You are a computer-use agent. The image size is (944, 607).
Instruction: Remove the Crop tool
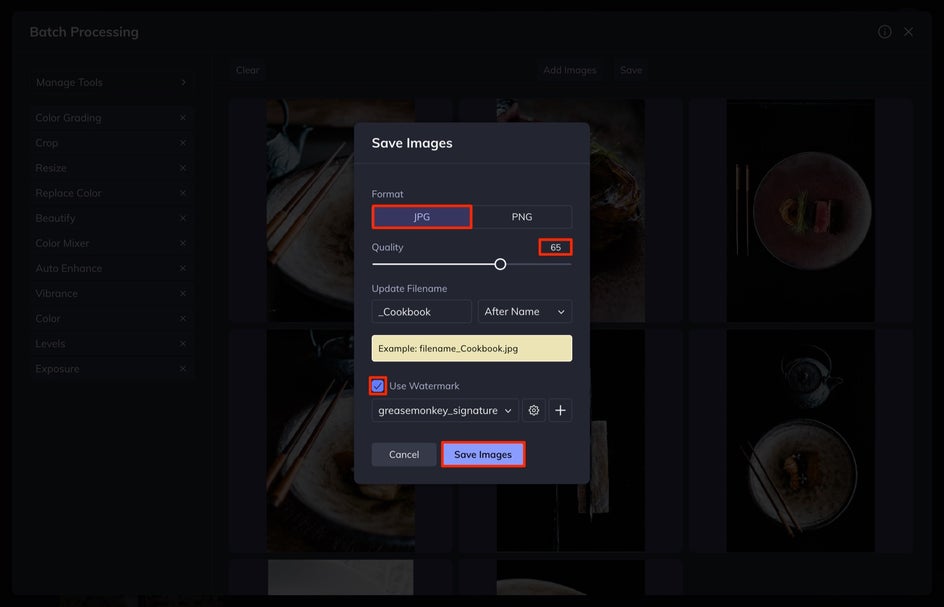coord(183,143)
